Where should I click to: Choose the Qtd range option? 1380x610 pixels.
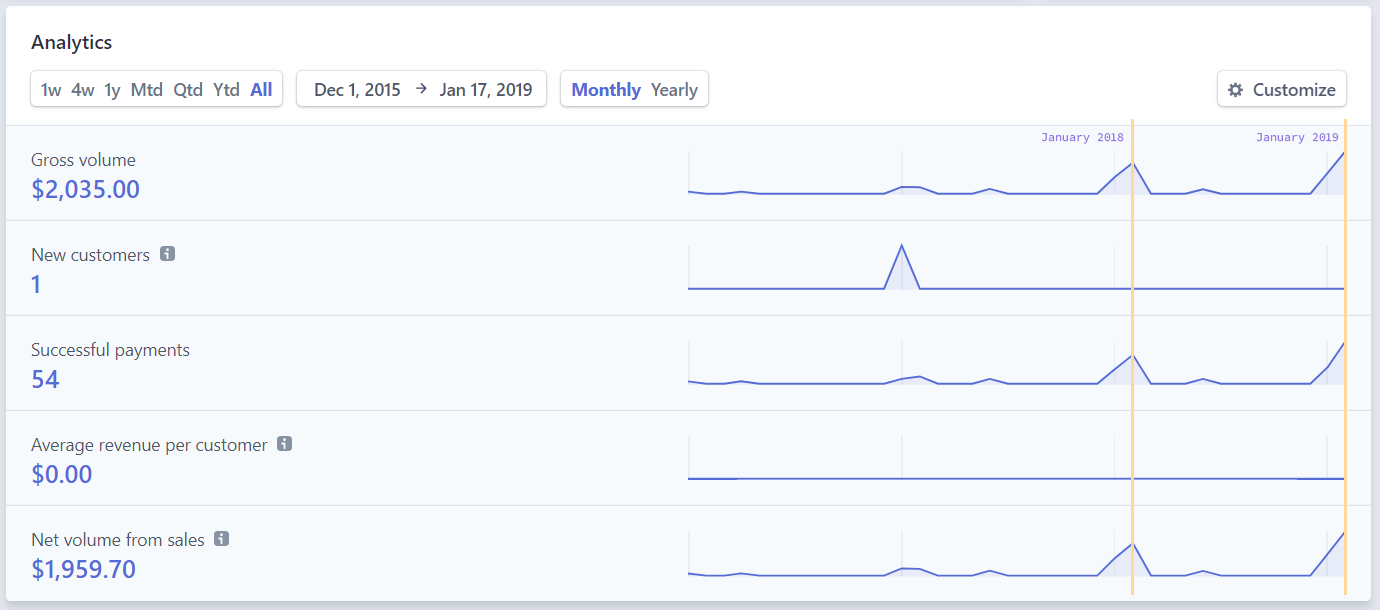pyautogui.click(x=188, y=90)
